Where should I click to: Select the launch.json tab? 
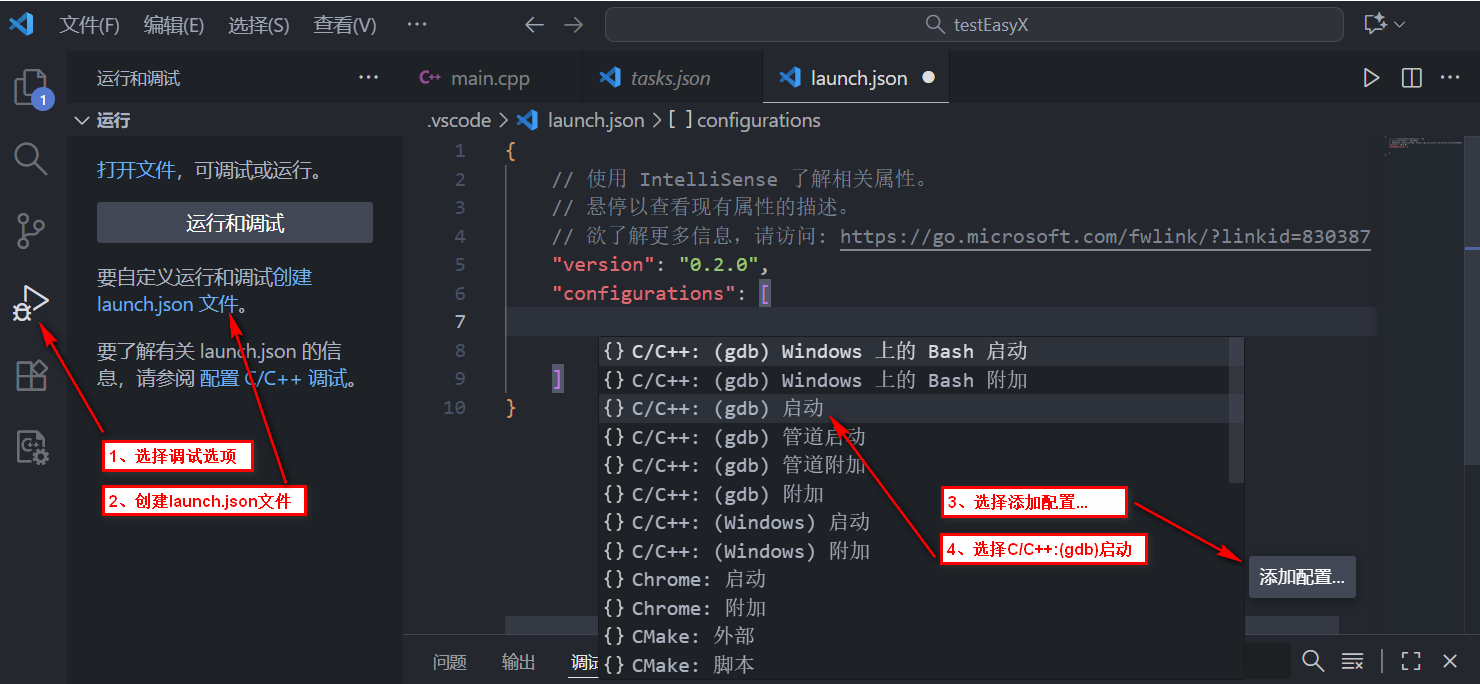856,78
